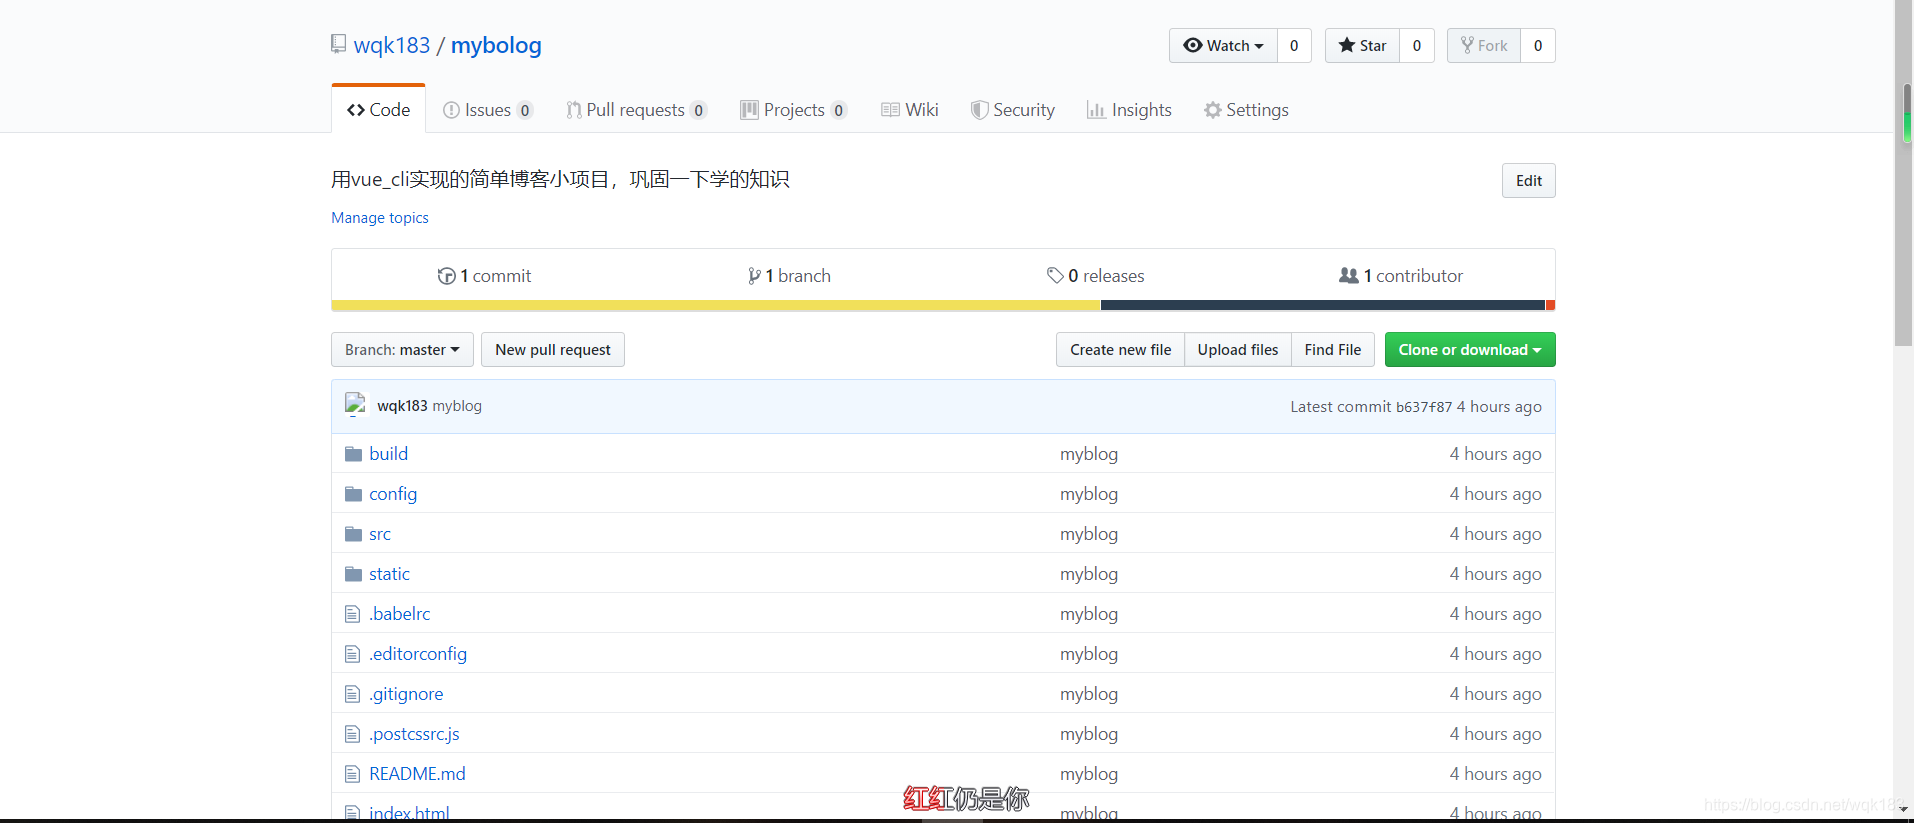Click dark segment of language bar

point(1323,305)
